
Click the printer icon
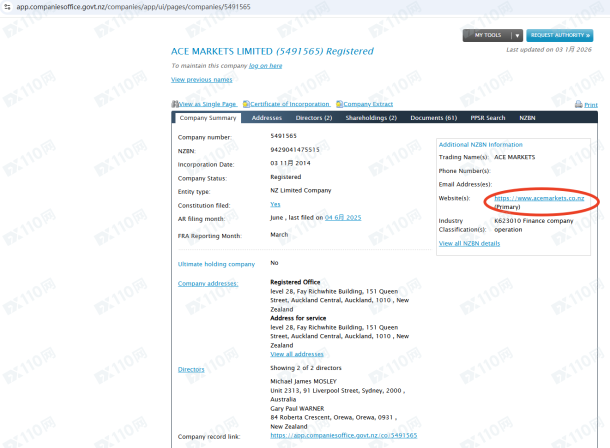[578, 104]
